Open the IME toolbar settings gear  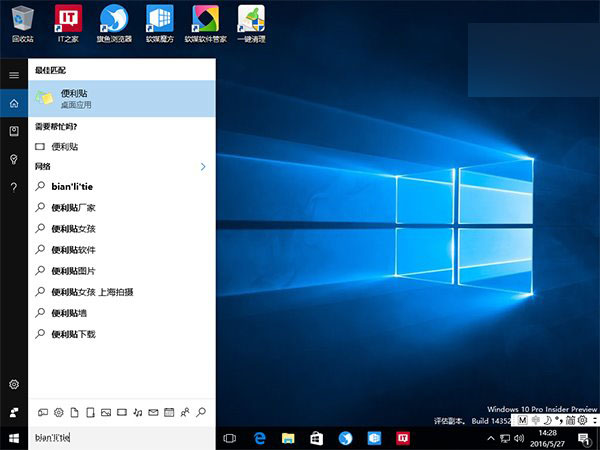point(582,420)
